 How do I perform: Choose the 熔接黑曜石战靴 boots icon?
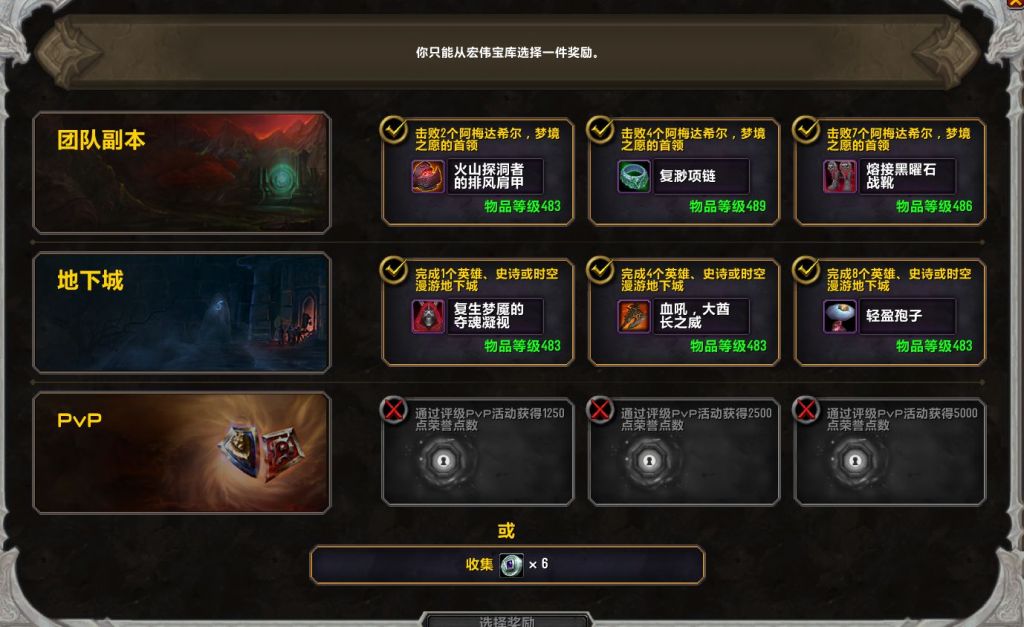point(840,176)
